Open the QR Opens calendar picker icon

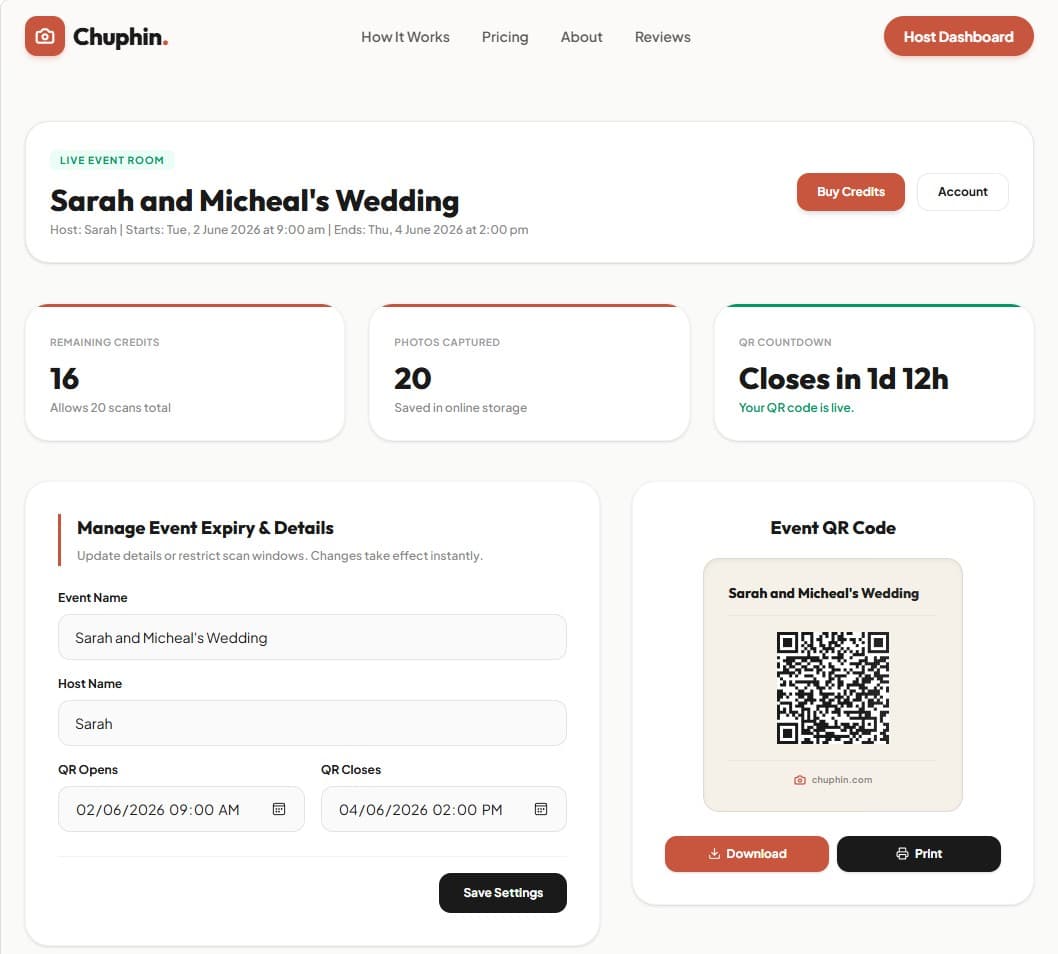point(279,809)
